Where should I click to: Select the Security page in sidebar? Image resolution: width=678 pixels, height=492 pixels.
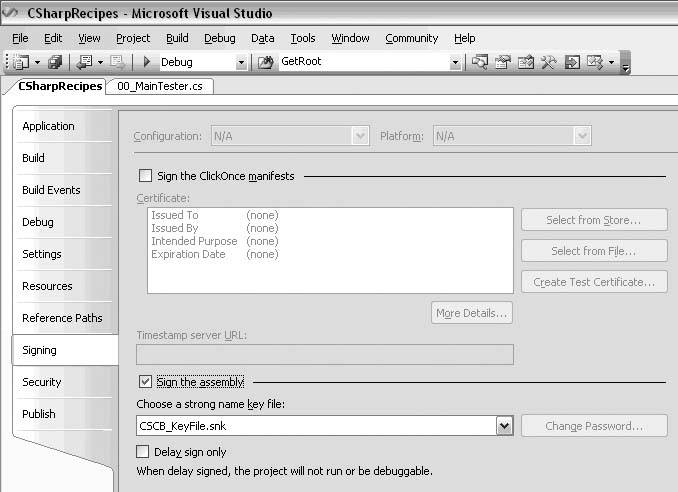[x=42, y=382]
